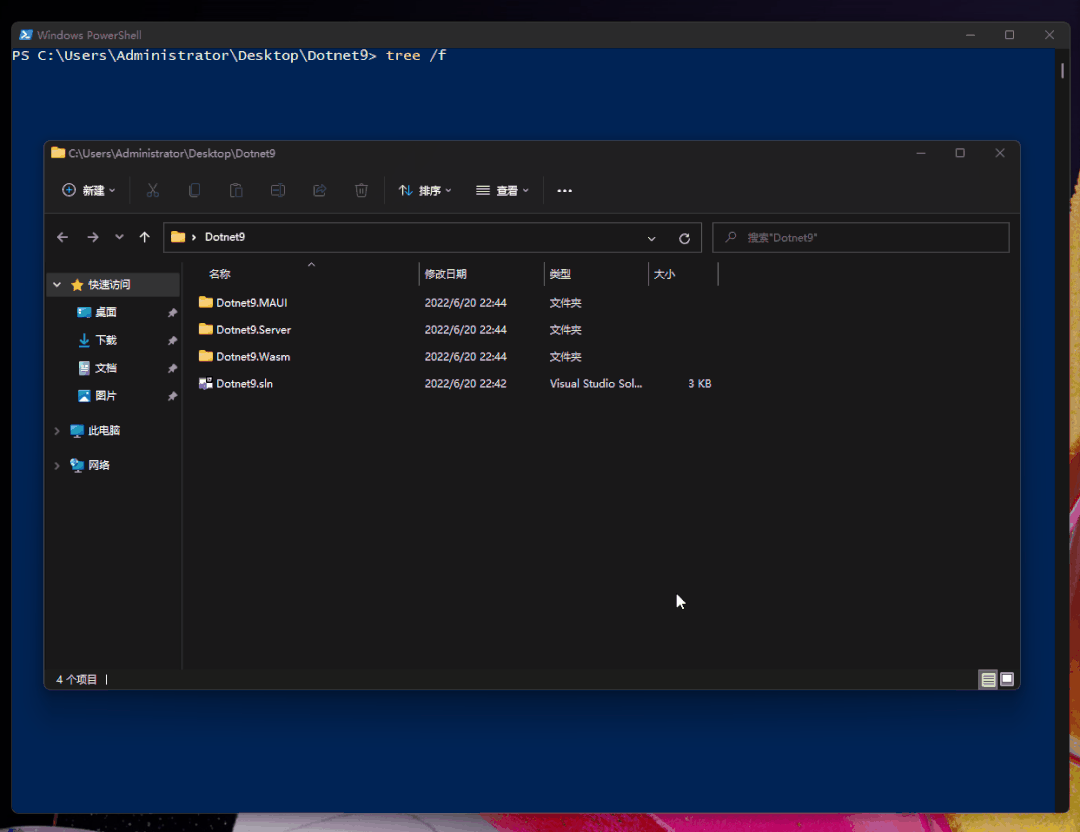This screenshot has height=832, width=1080.
Task: Select 文档 Documents in sidebar
Action: pos(105,368)
